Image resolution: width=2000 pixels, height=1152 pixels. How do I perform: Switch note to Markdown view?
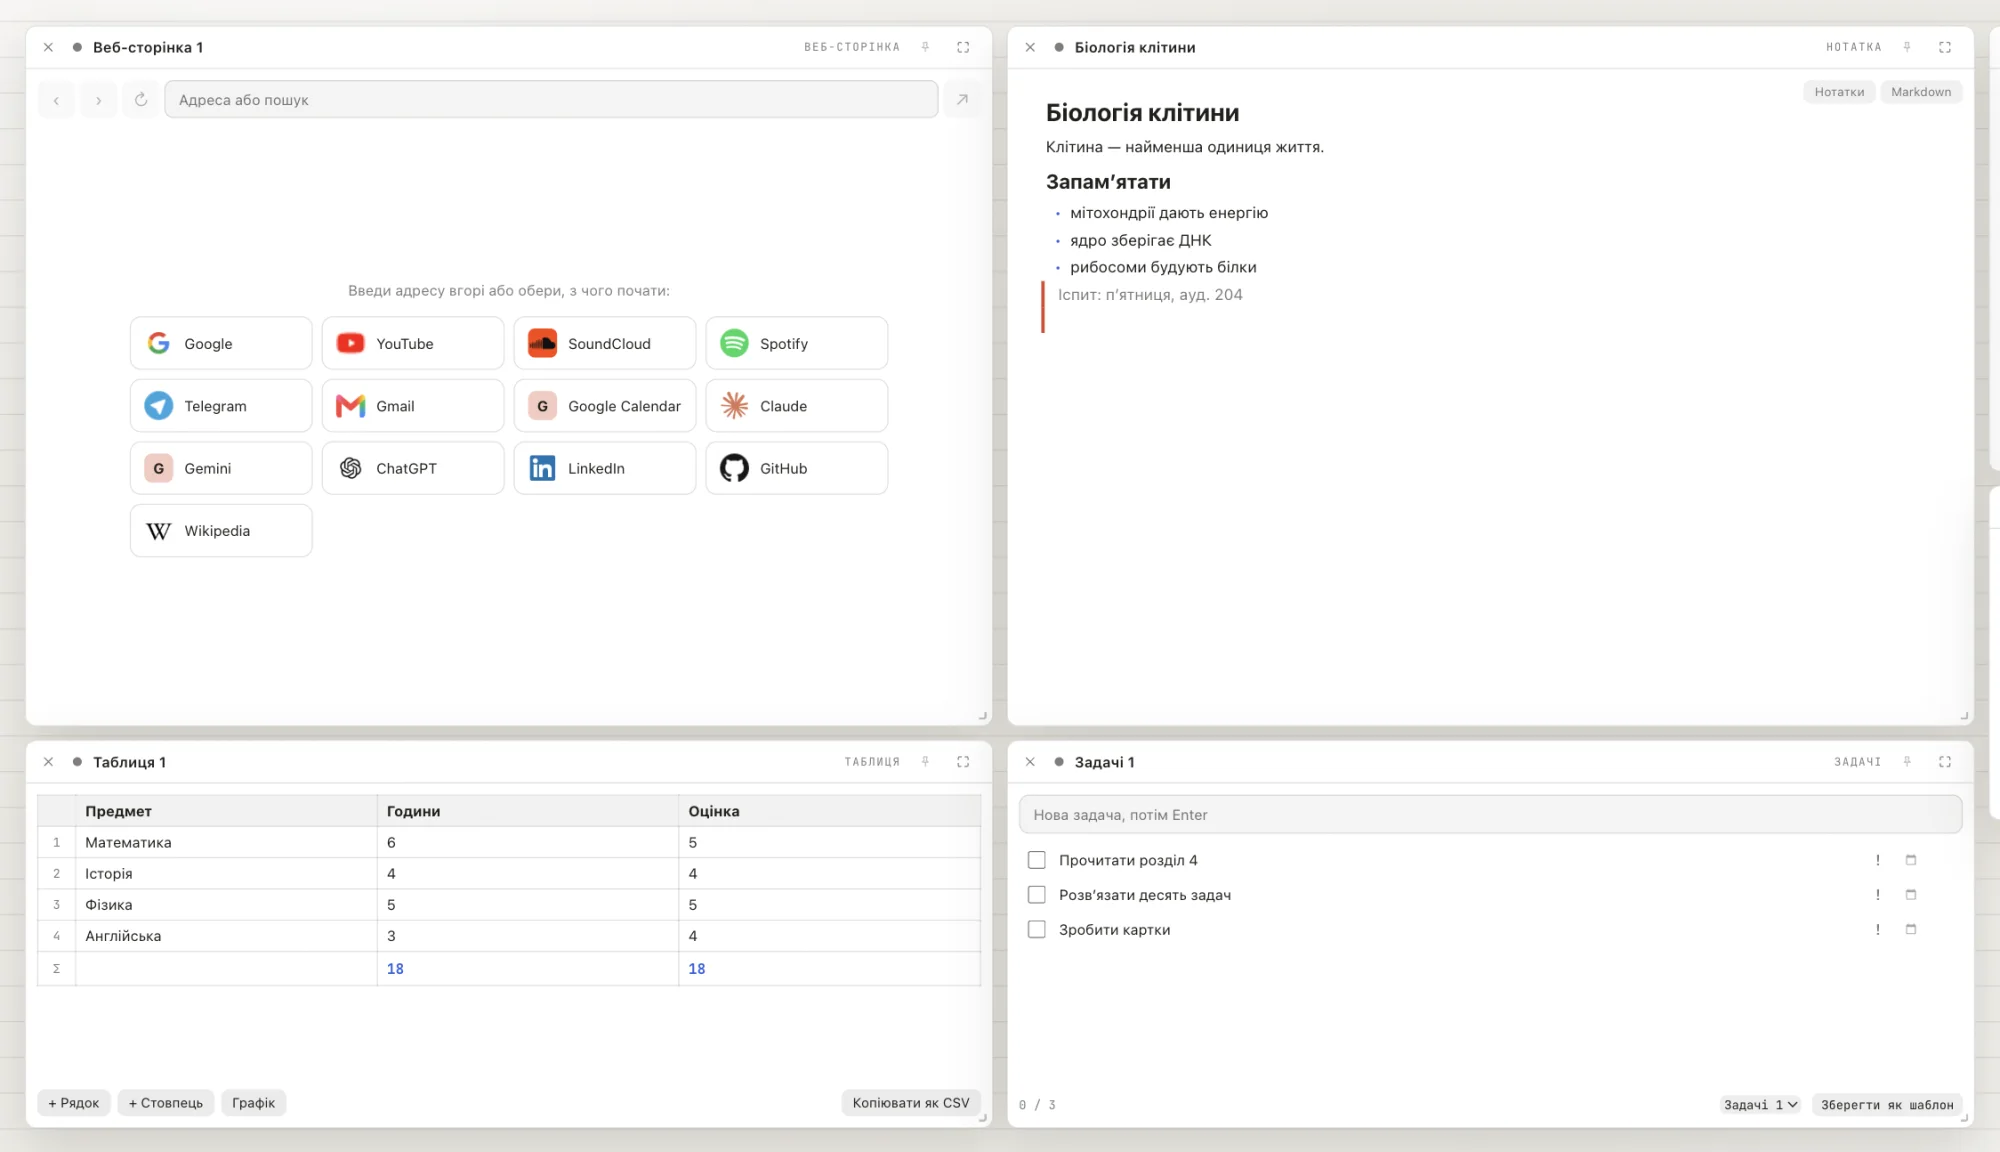click(1921, 92)
